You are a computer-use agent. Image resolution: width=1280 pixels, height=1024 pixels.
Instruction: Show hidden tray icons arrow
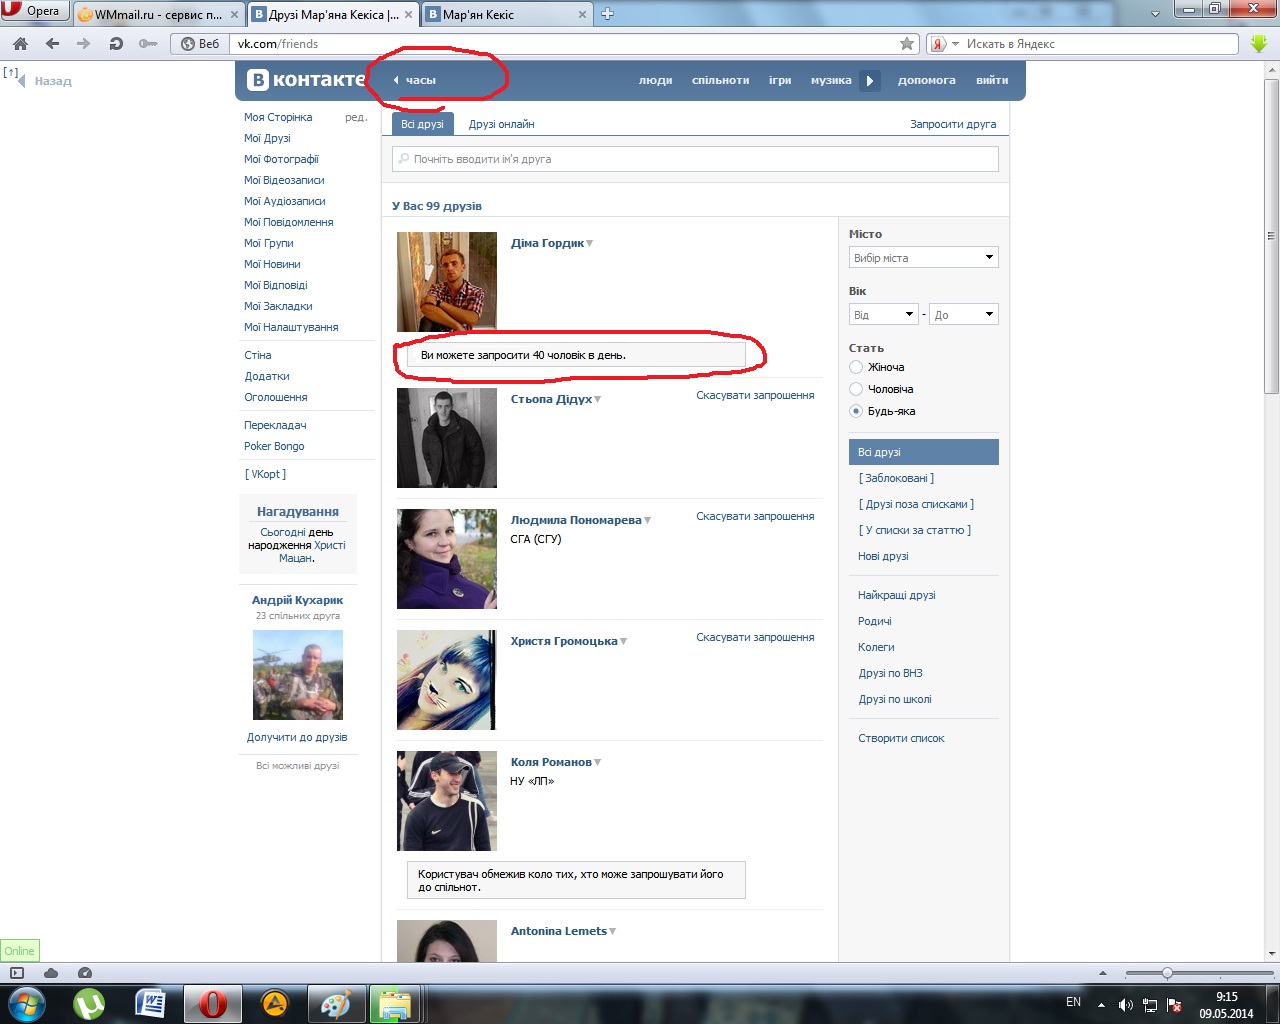pos(1101,1005)
